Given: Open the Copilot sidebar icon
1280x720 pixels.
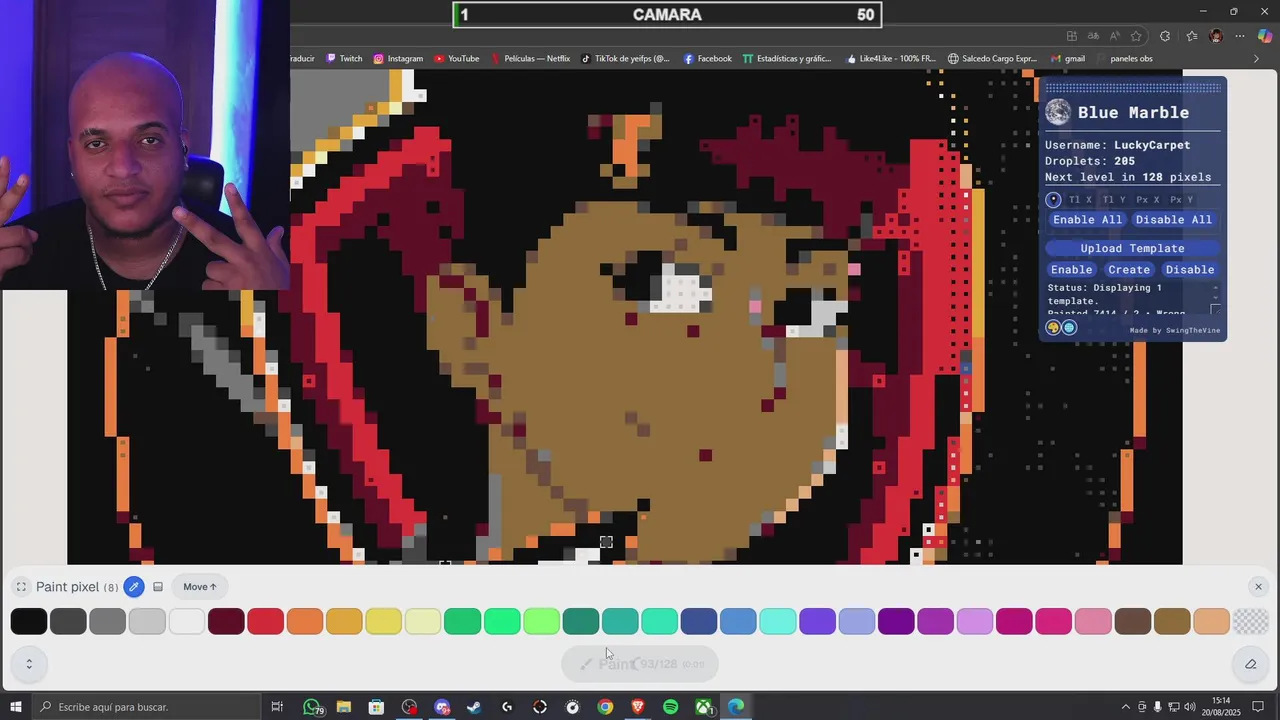Looking at the screenshot, I should [x=1264, y=36].
